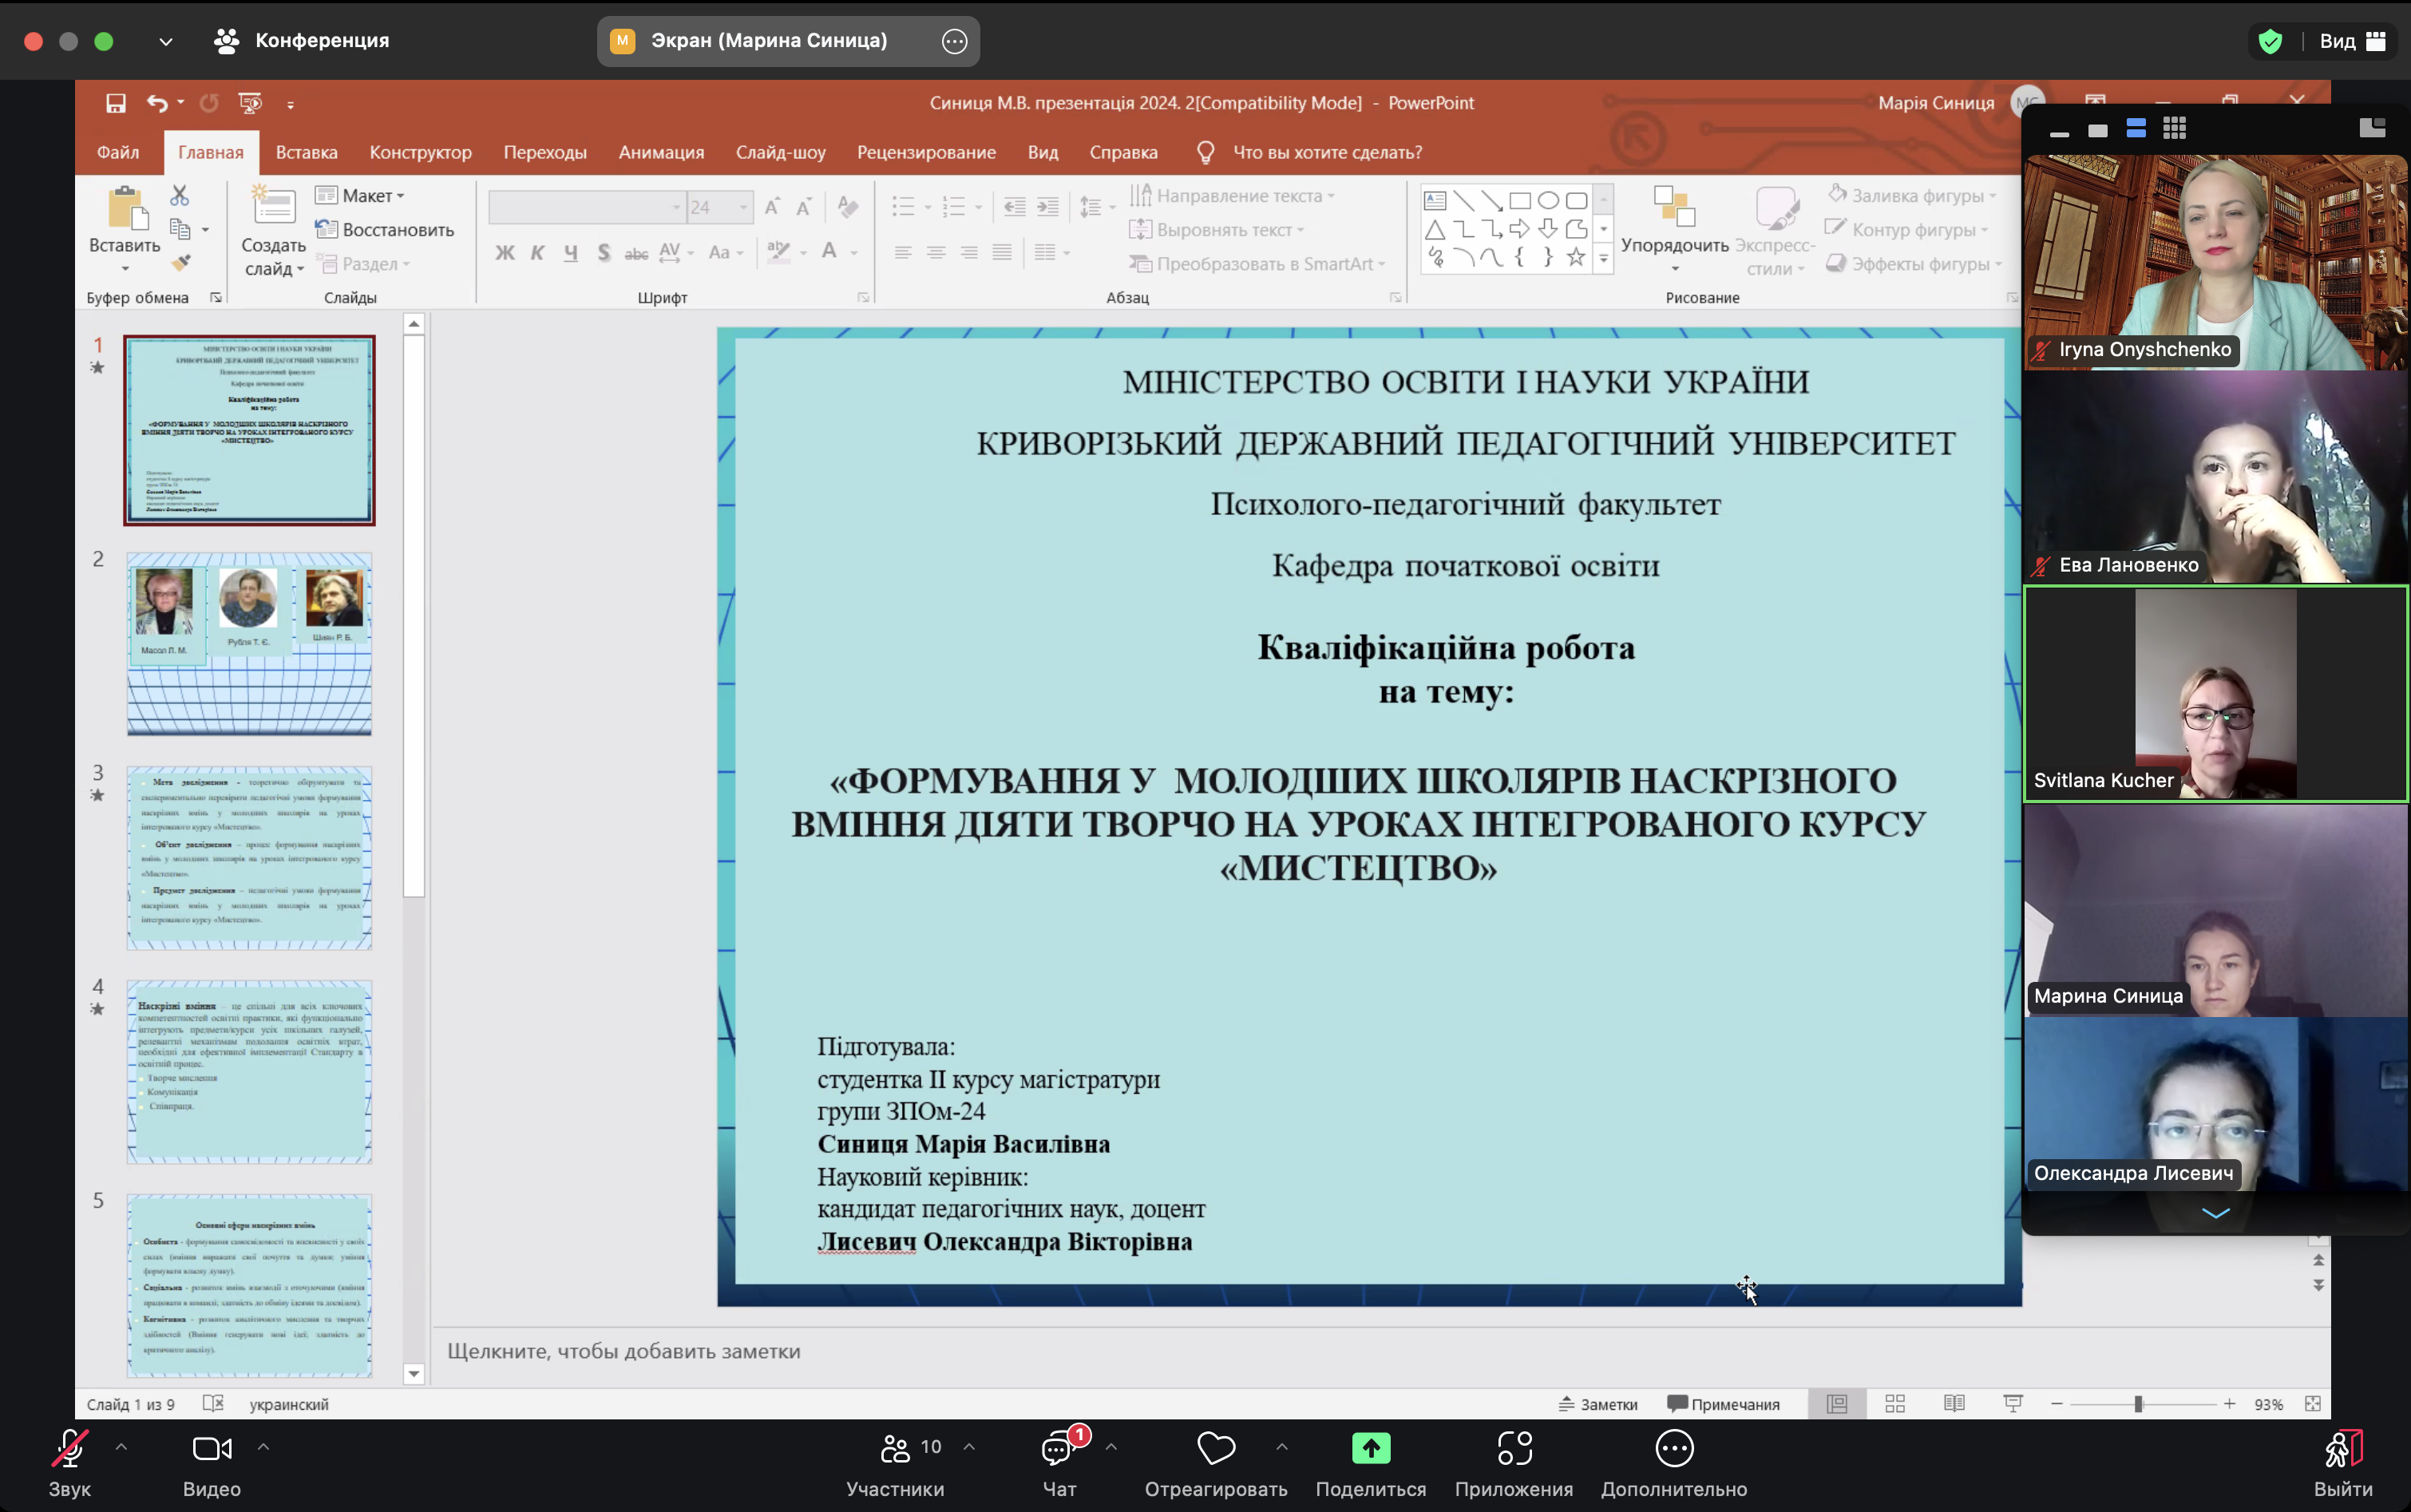This screenshot has height=1512, width=2411.
Task: Expand the arrow next to Участники
Action: point(969,1446)
